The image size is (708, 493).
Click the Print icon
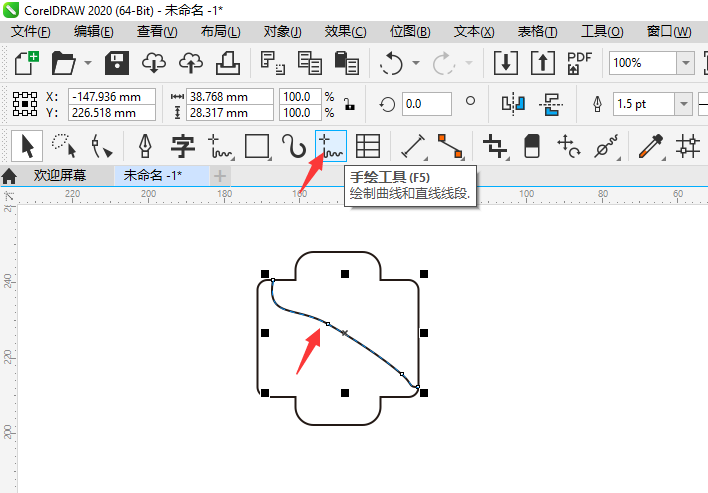228,63
